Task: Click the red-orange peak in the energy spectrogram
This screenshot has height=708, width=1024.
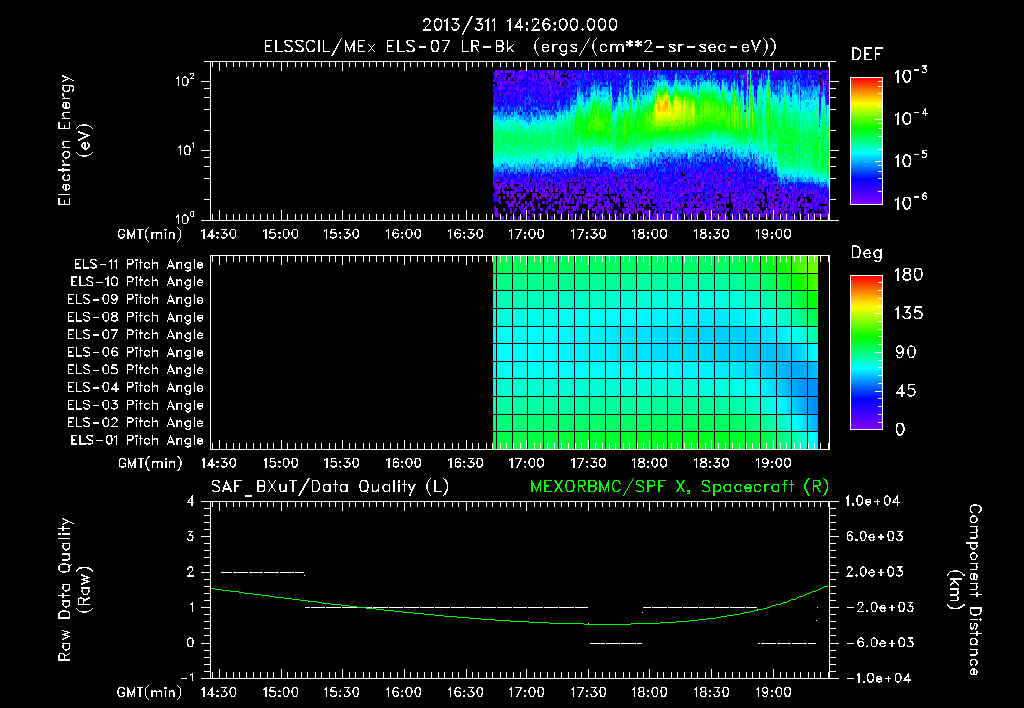Action: point(664,103)
